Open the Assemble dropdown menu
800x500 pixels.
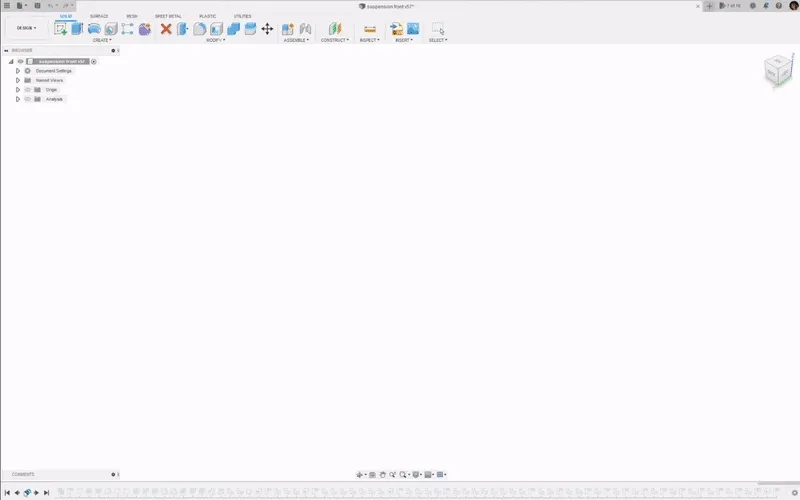[296, 40]
